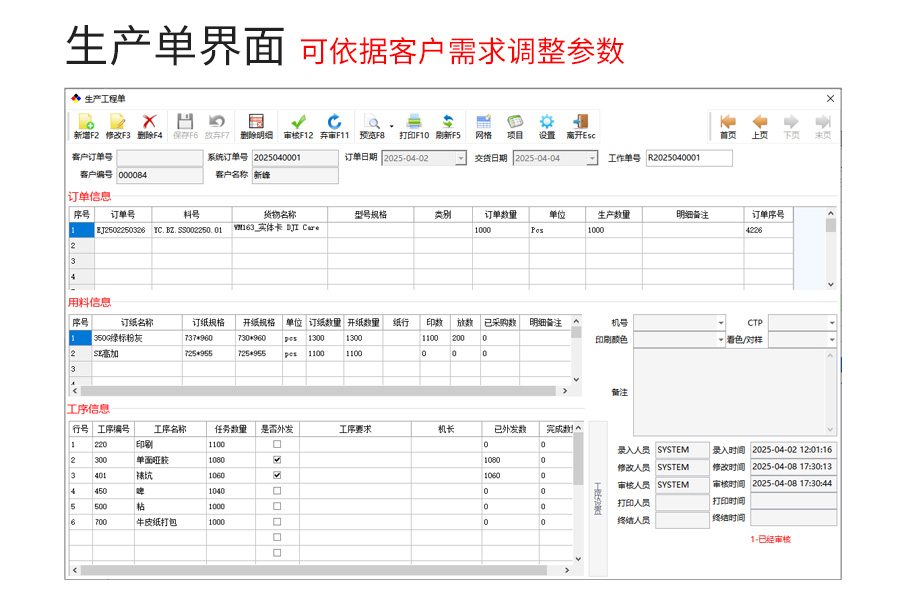This screenshot has height=600, width=900.
Task: Click the 货物名称 column header
Action: pyautogui.click(x=280, y=215)
